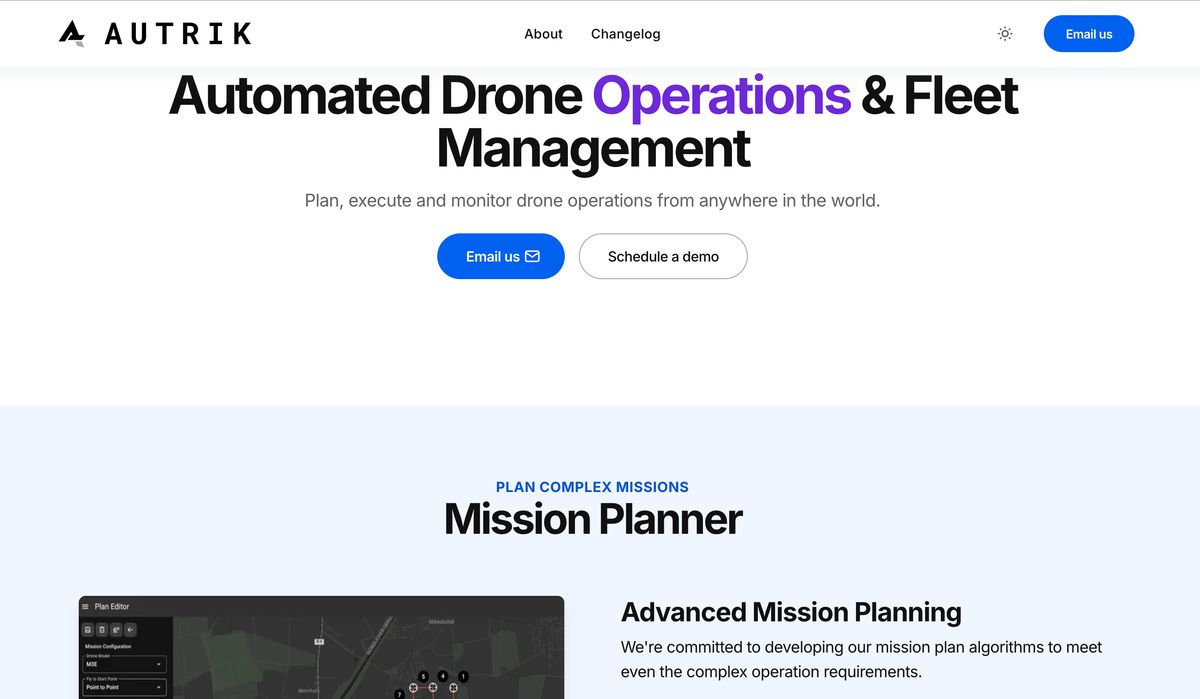Viewport: 1200px width, 699px height.
Task: Select waypoint marker 5 on the map
Action: coord(423,677)
